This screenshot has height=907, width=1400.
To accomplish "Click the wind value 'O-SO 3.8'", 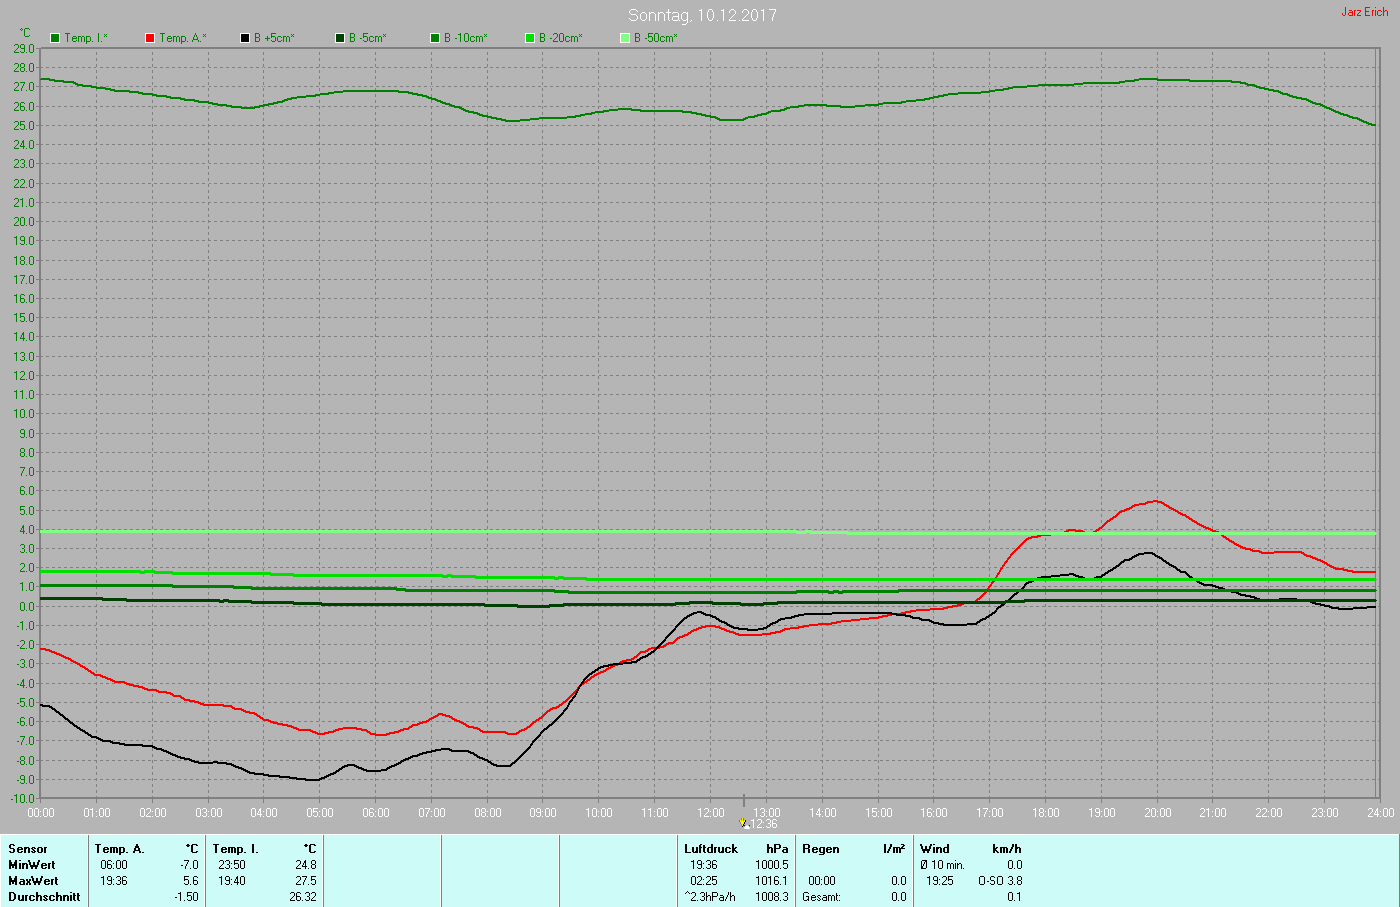I will [x=1000, y=881].
